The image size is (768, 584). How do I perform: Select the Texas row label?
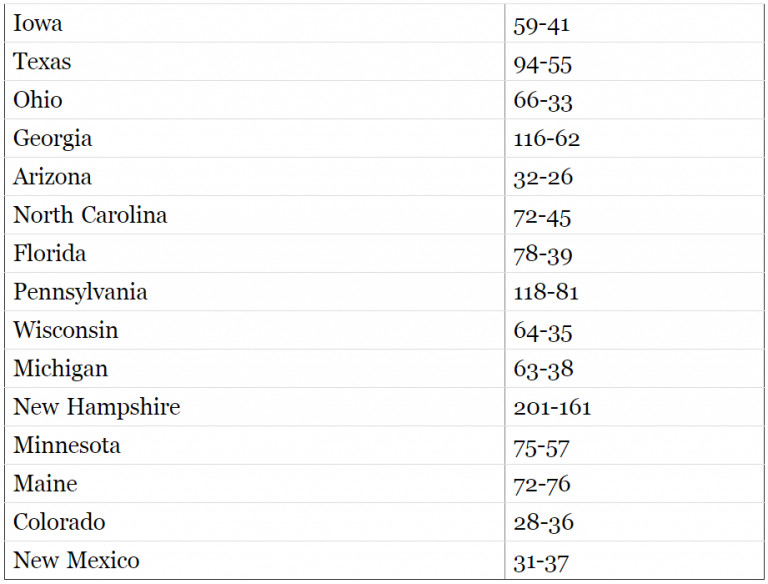[x=43, y=62]
